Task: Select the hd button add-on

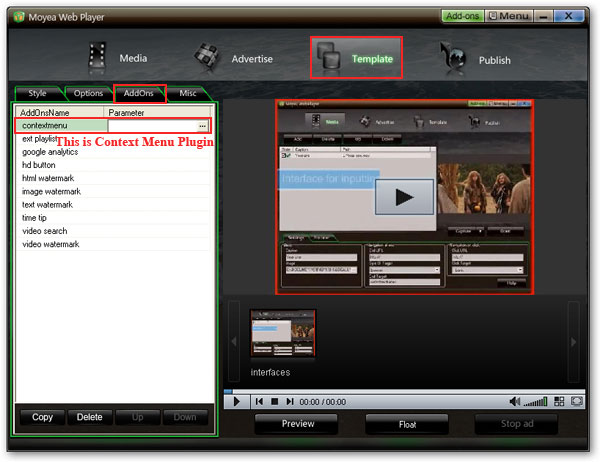Action: (113, 165)
